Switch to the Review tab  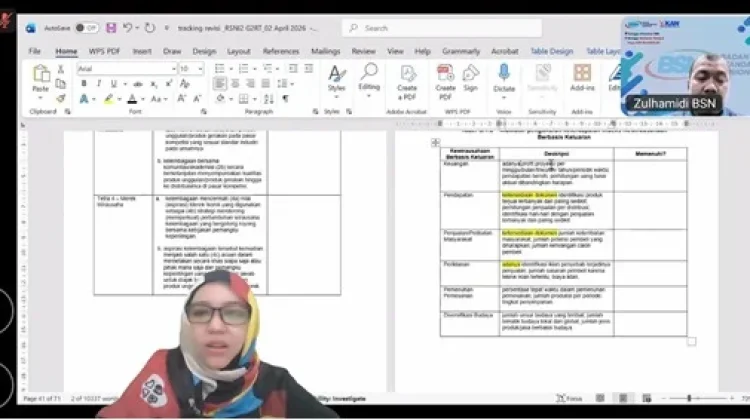pos(364,51)
